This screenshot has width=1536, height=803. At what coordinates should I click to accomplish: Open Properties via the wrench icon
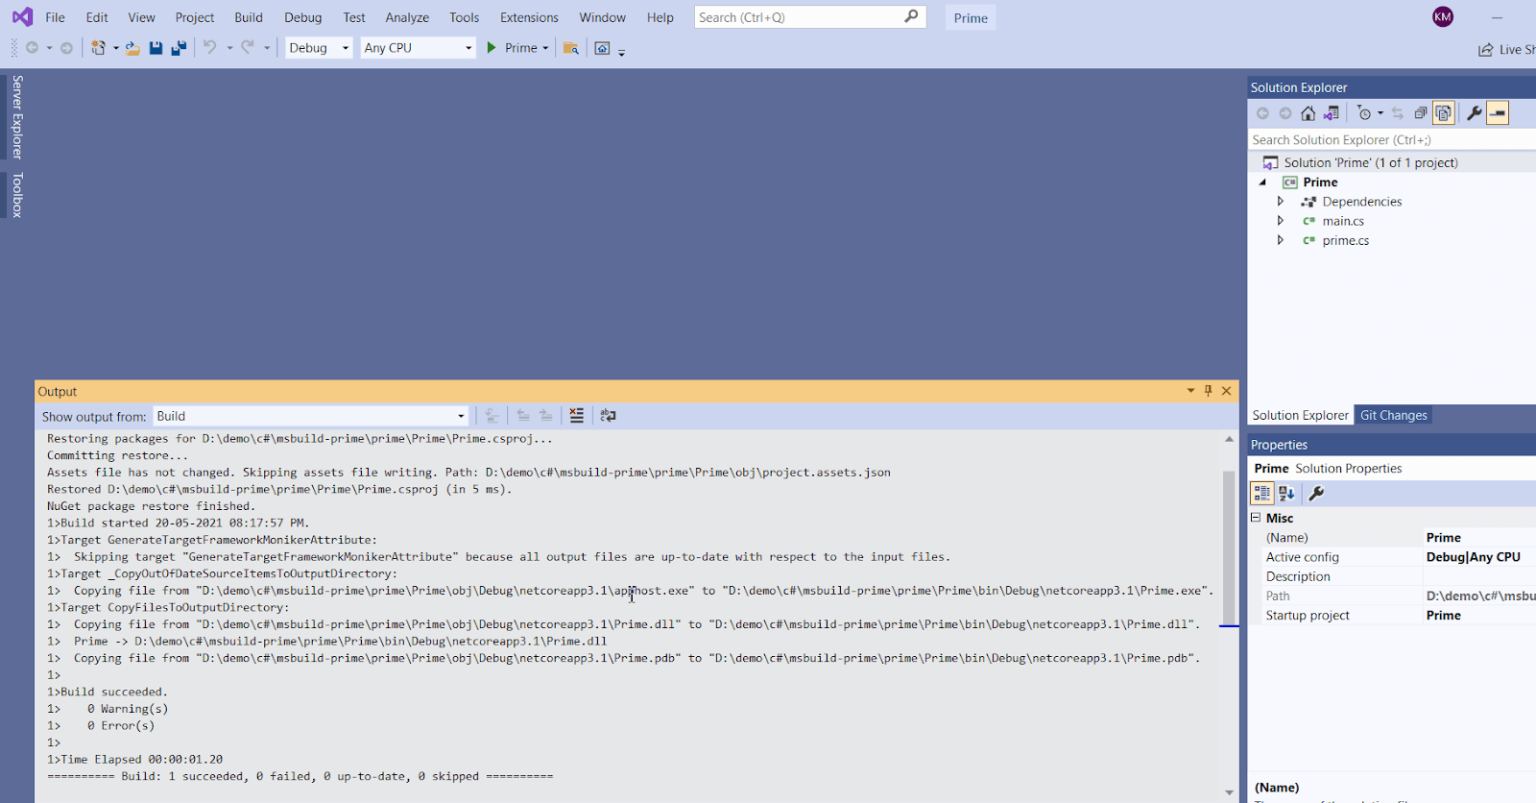pos(1473,113)
